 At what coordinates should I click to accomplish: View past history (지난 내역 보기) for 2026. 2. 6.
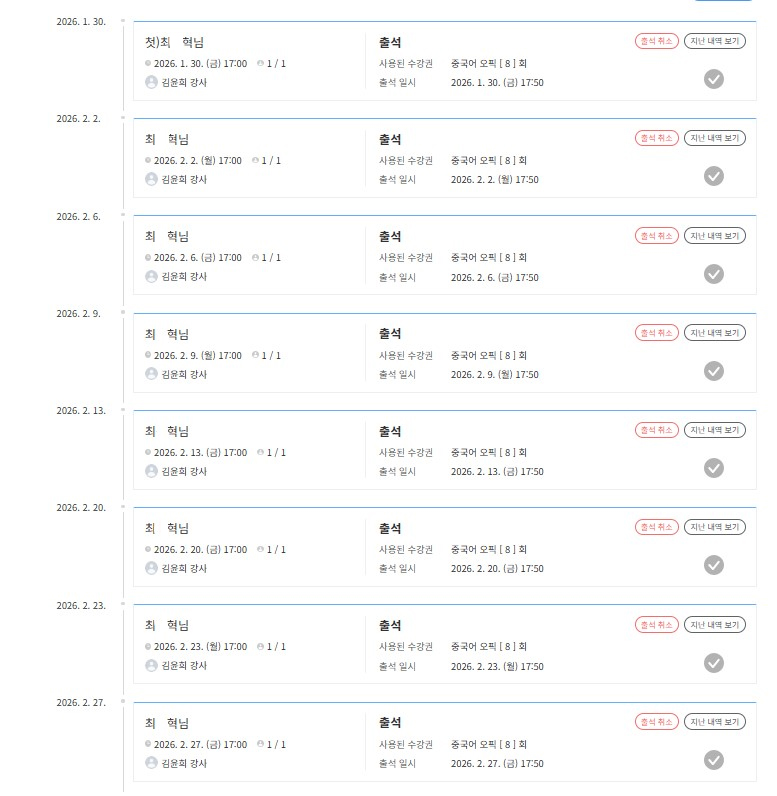pyautogui.click(x=715, y=236)
